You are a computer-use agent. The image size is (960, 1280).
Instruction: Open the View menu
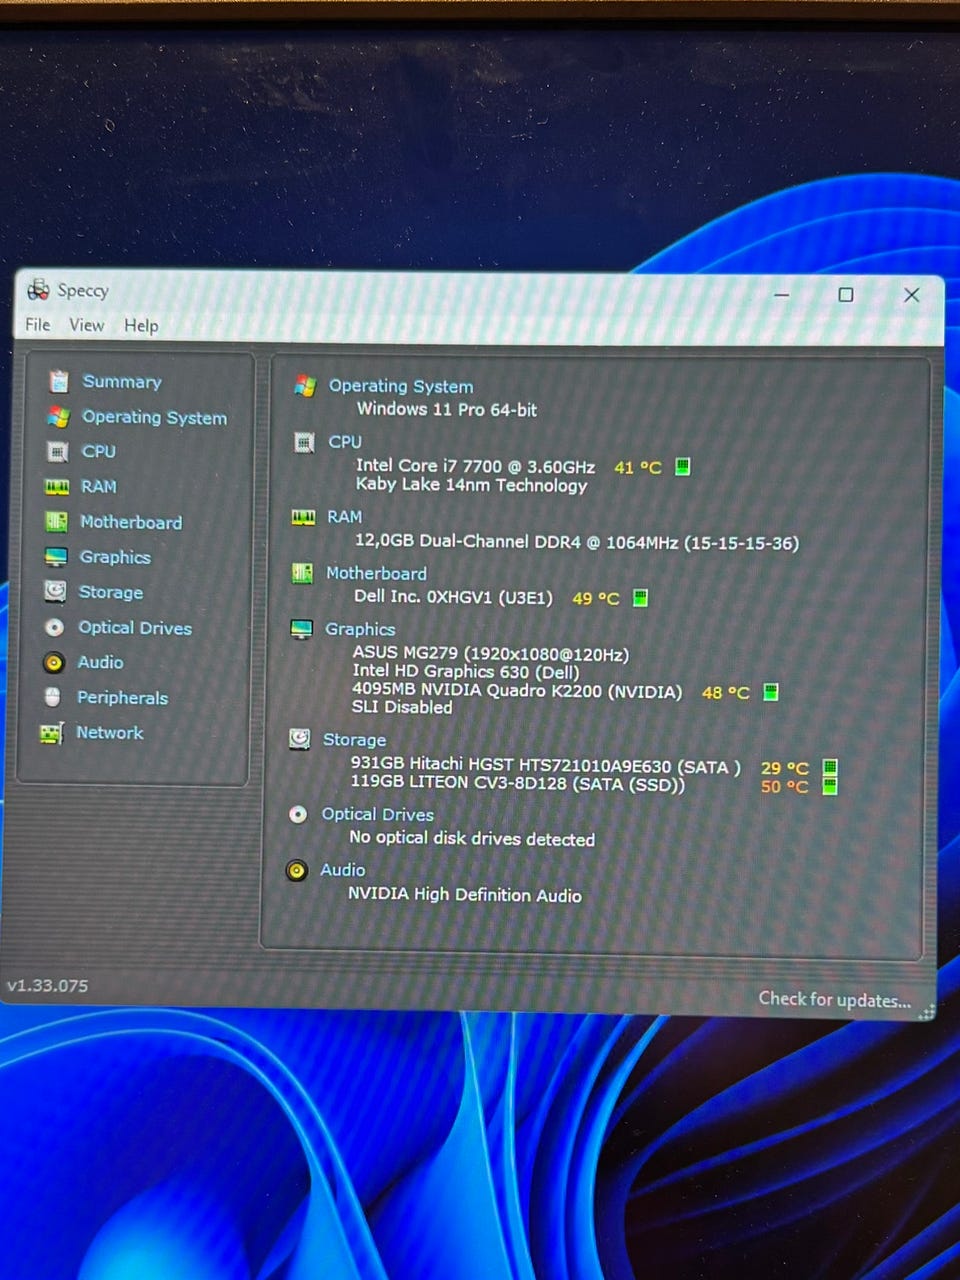pyautogui.click(x=86, y=325)
